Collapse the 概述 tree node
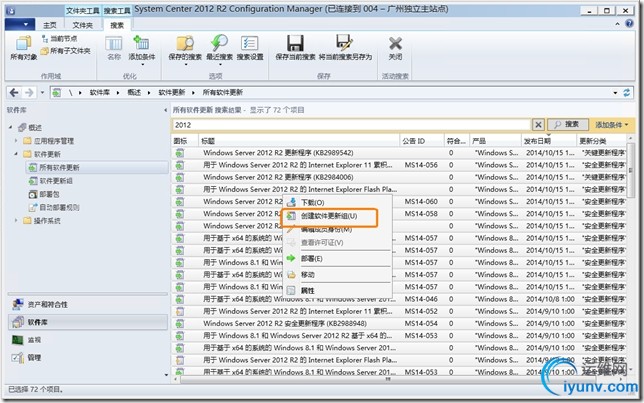 tap(11, 127)
